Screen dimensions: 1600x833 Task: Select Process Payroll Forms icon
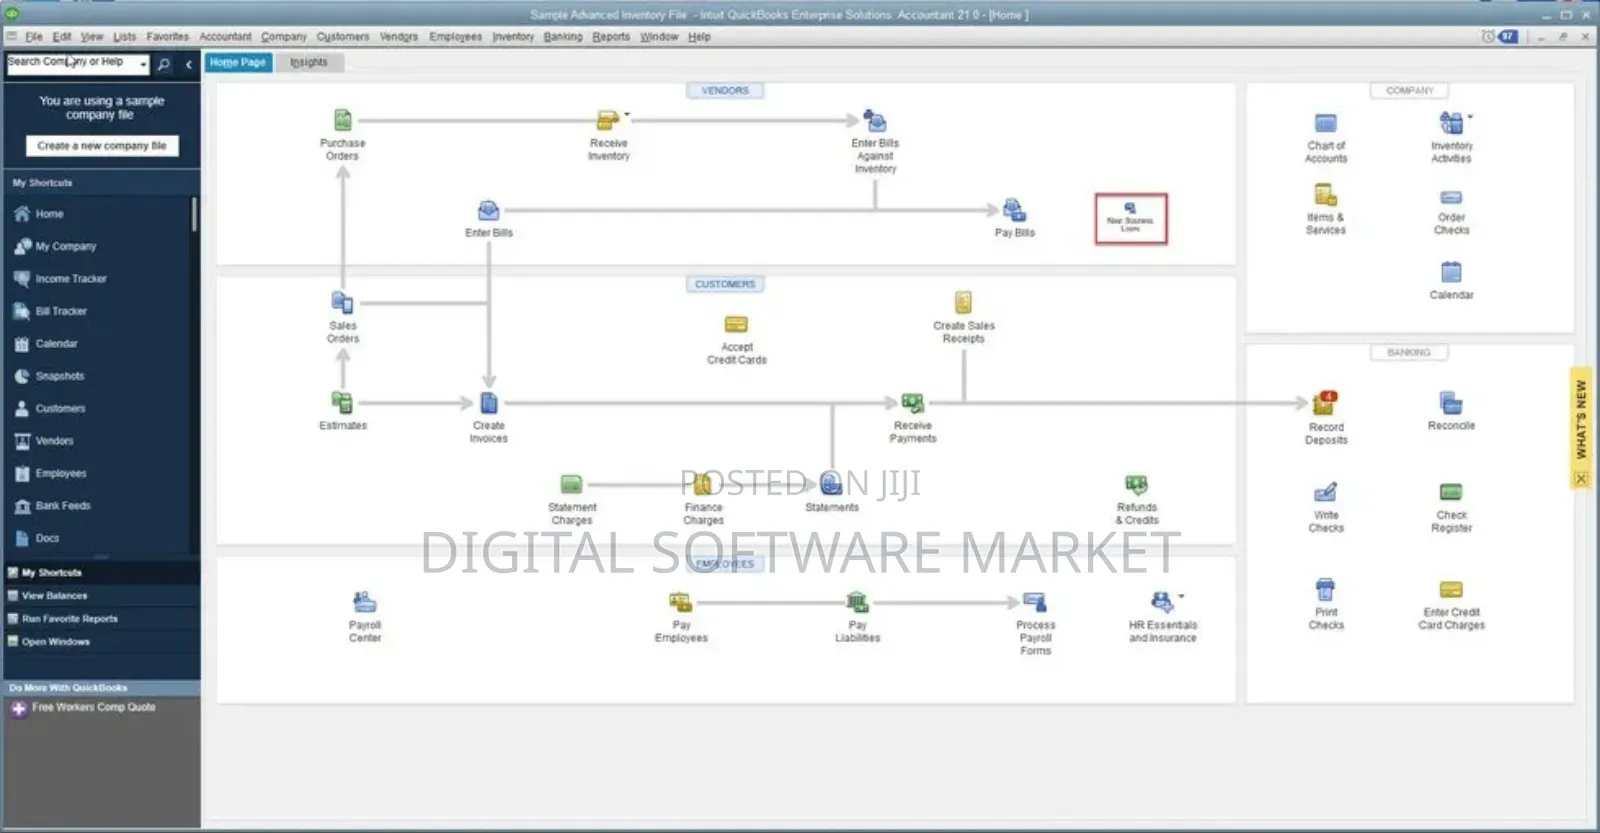(x=1035, y=602)
